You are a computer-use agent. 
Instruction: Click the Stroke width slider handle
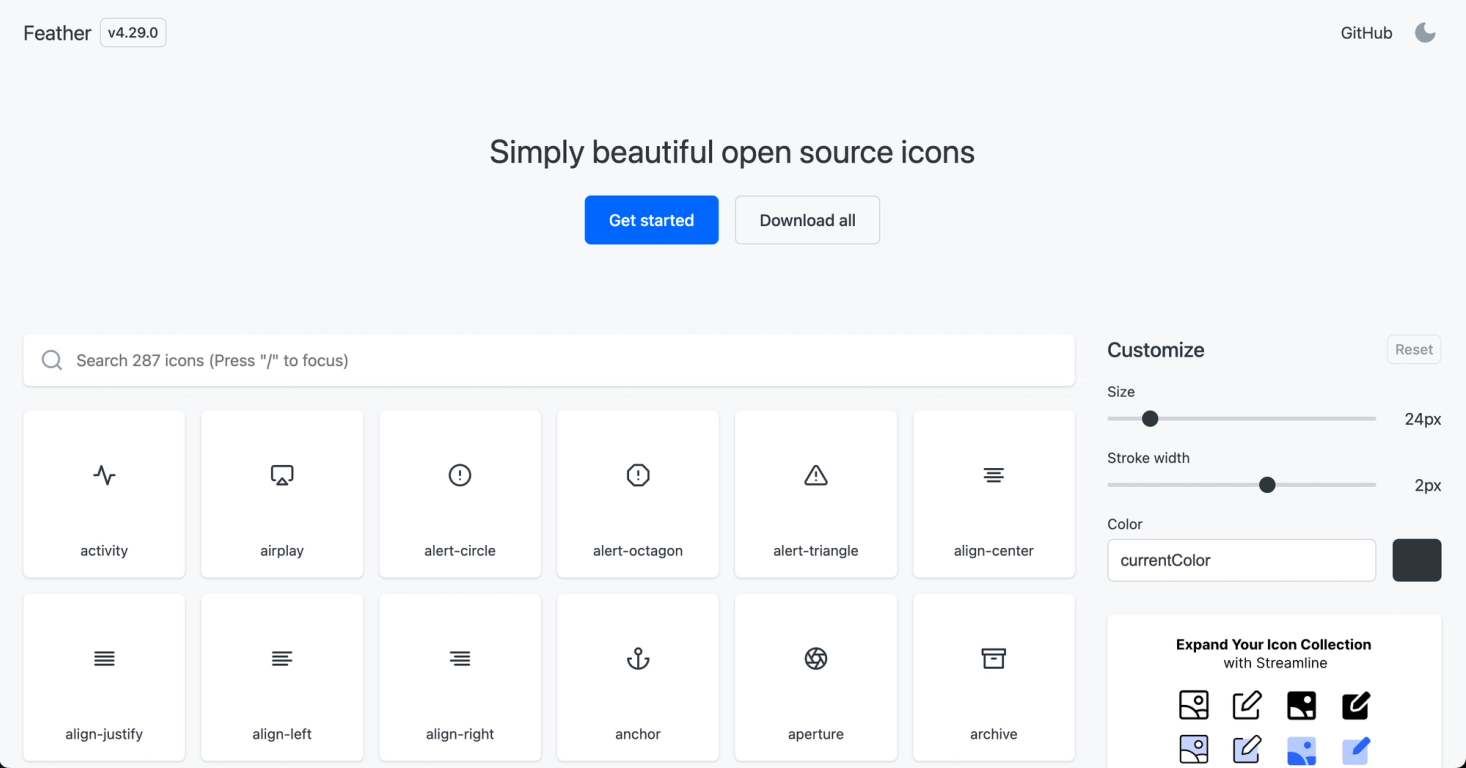pos(1267,485)
